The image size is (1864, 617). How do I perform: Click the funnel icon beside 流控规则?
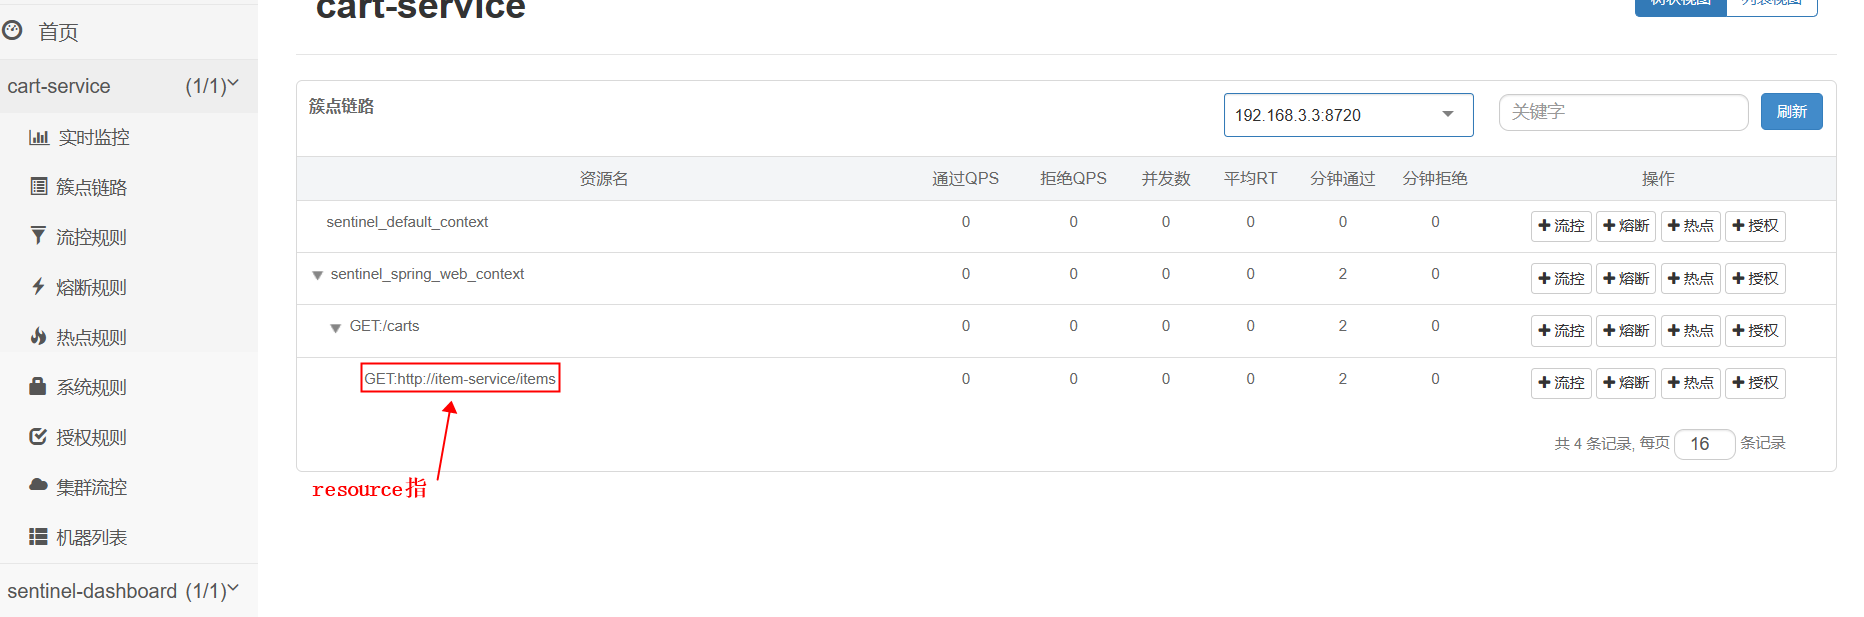point(38,235)
